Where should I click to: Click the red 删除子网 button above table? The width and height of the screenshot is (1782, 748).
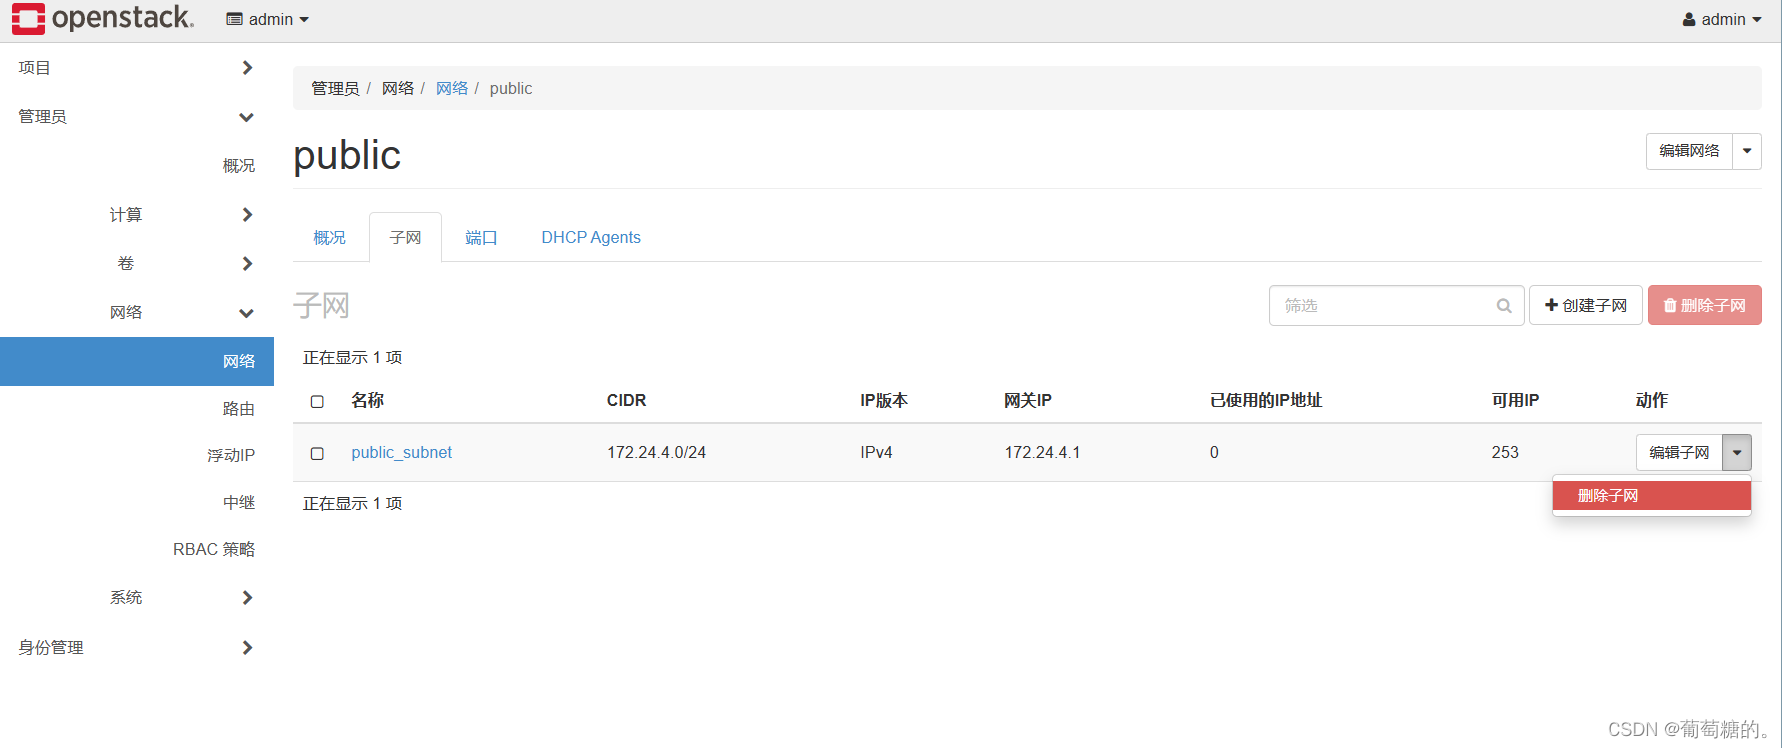pos(1704,305)
